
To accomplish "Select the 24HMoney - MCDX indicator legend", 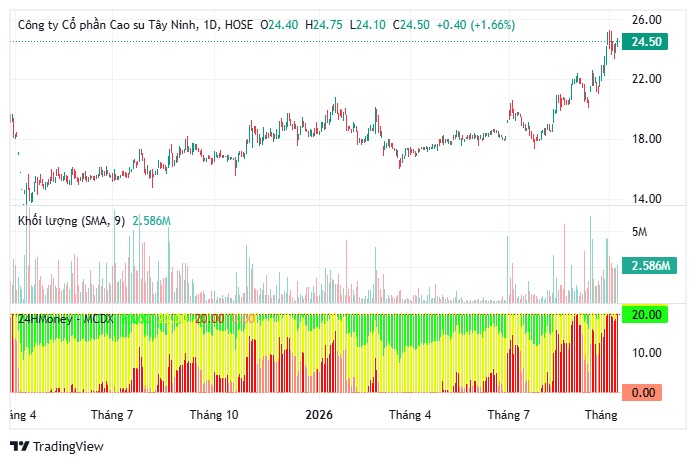I will point(66,319).
